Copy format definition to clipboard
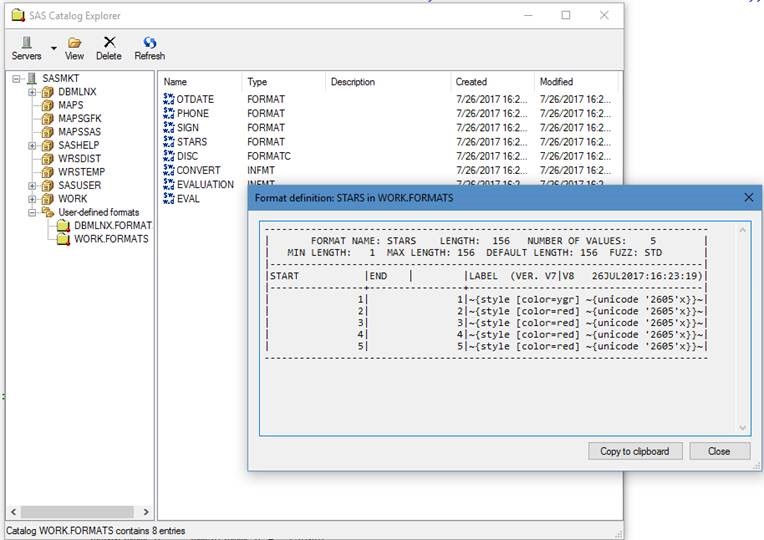The height and width of the screenshot is (540, 764). (635, 451)
